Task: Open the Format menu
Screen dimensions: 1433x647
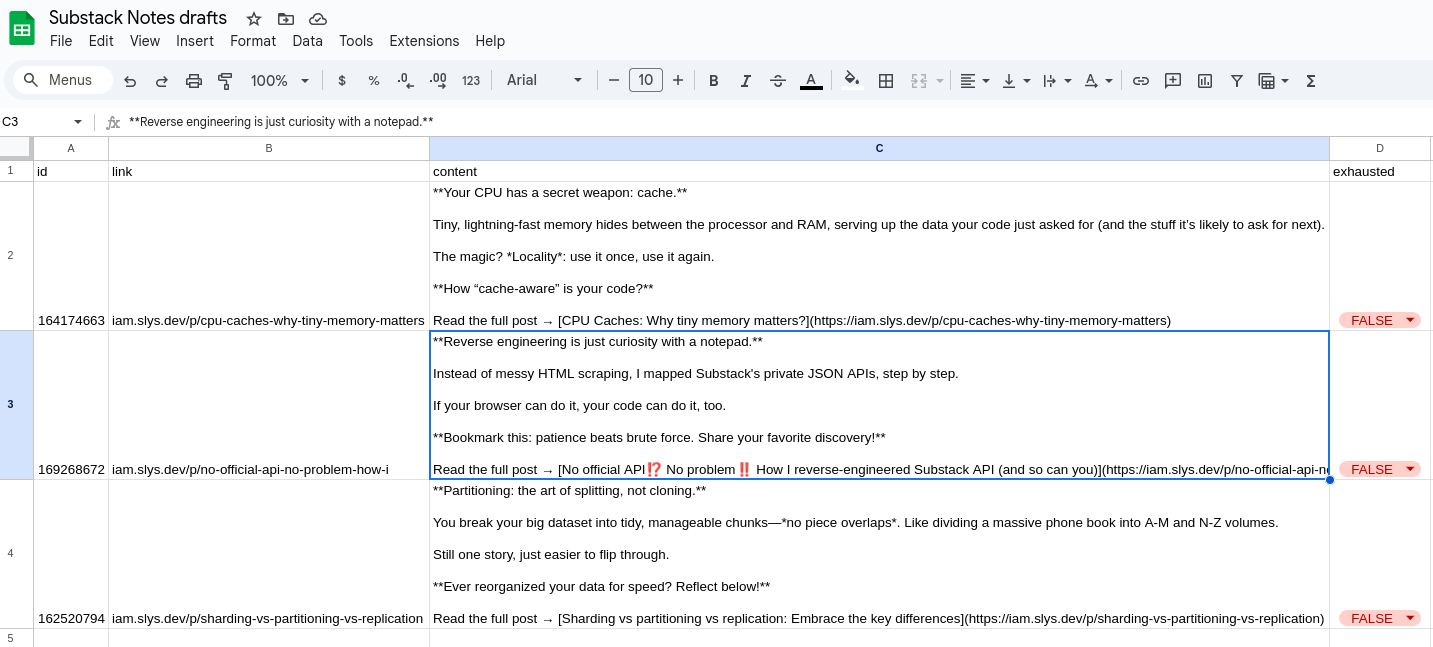Action: tap(253, 41)
